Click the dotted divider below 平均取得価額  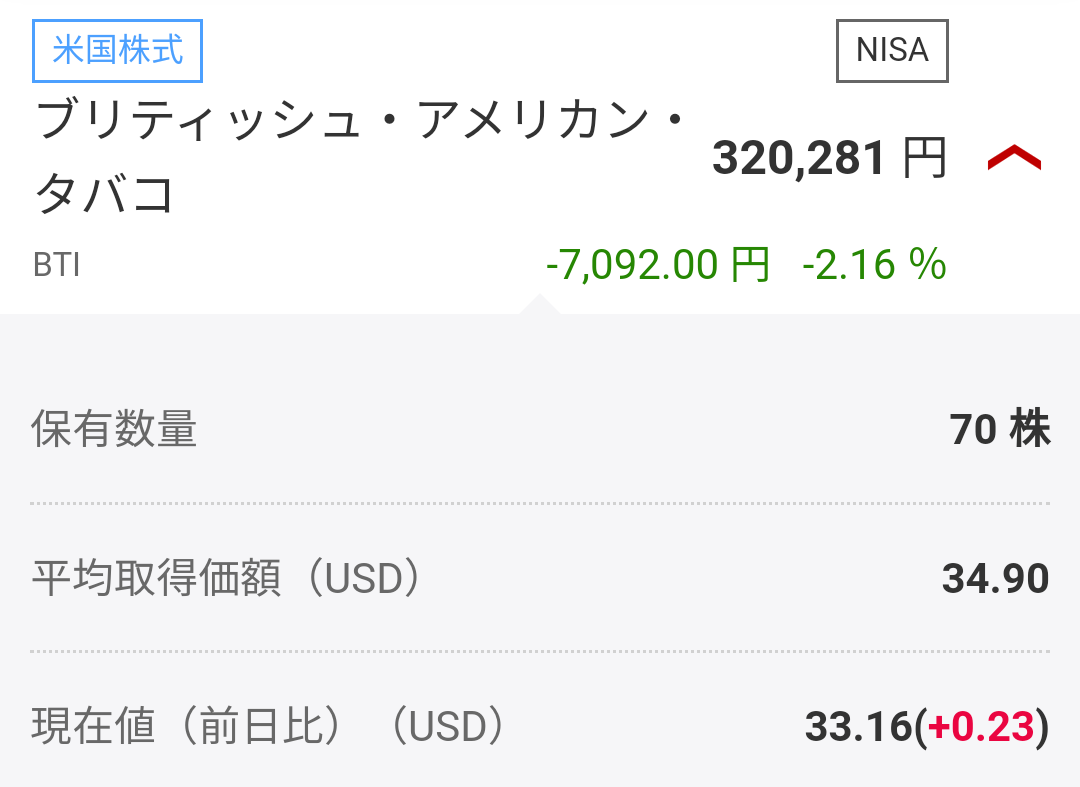(x=540, y=651)
